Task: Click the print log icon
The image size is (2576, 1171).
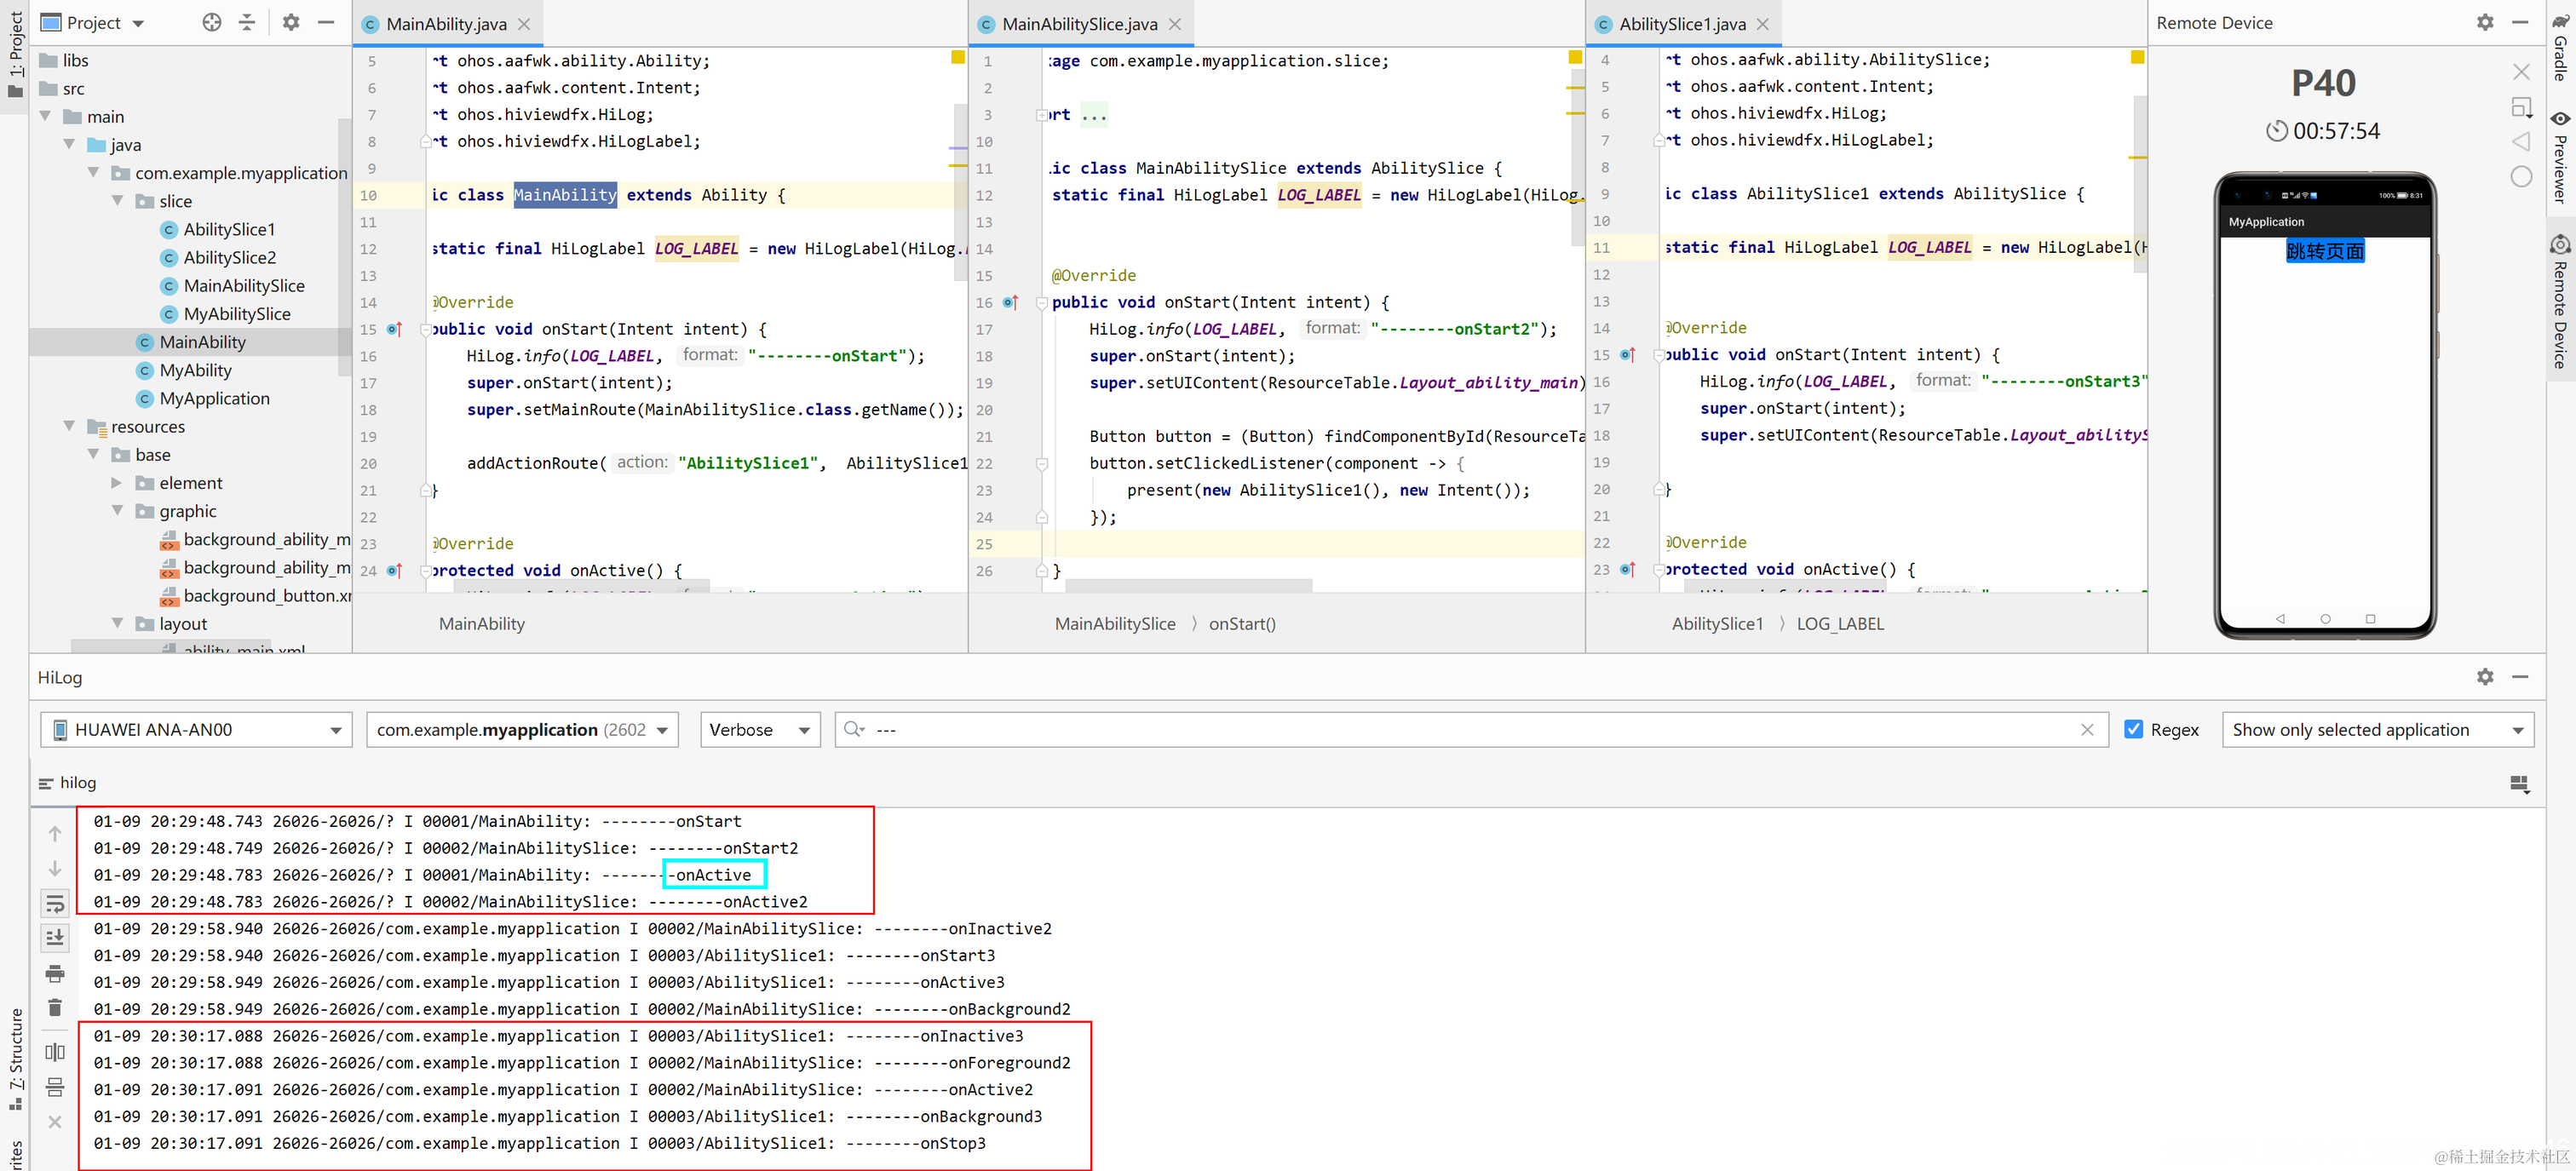Action: [55, 973]
